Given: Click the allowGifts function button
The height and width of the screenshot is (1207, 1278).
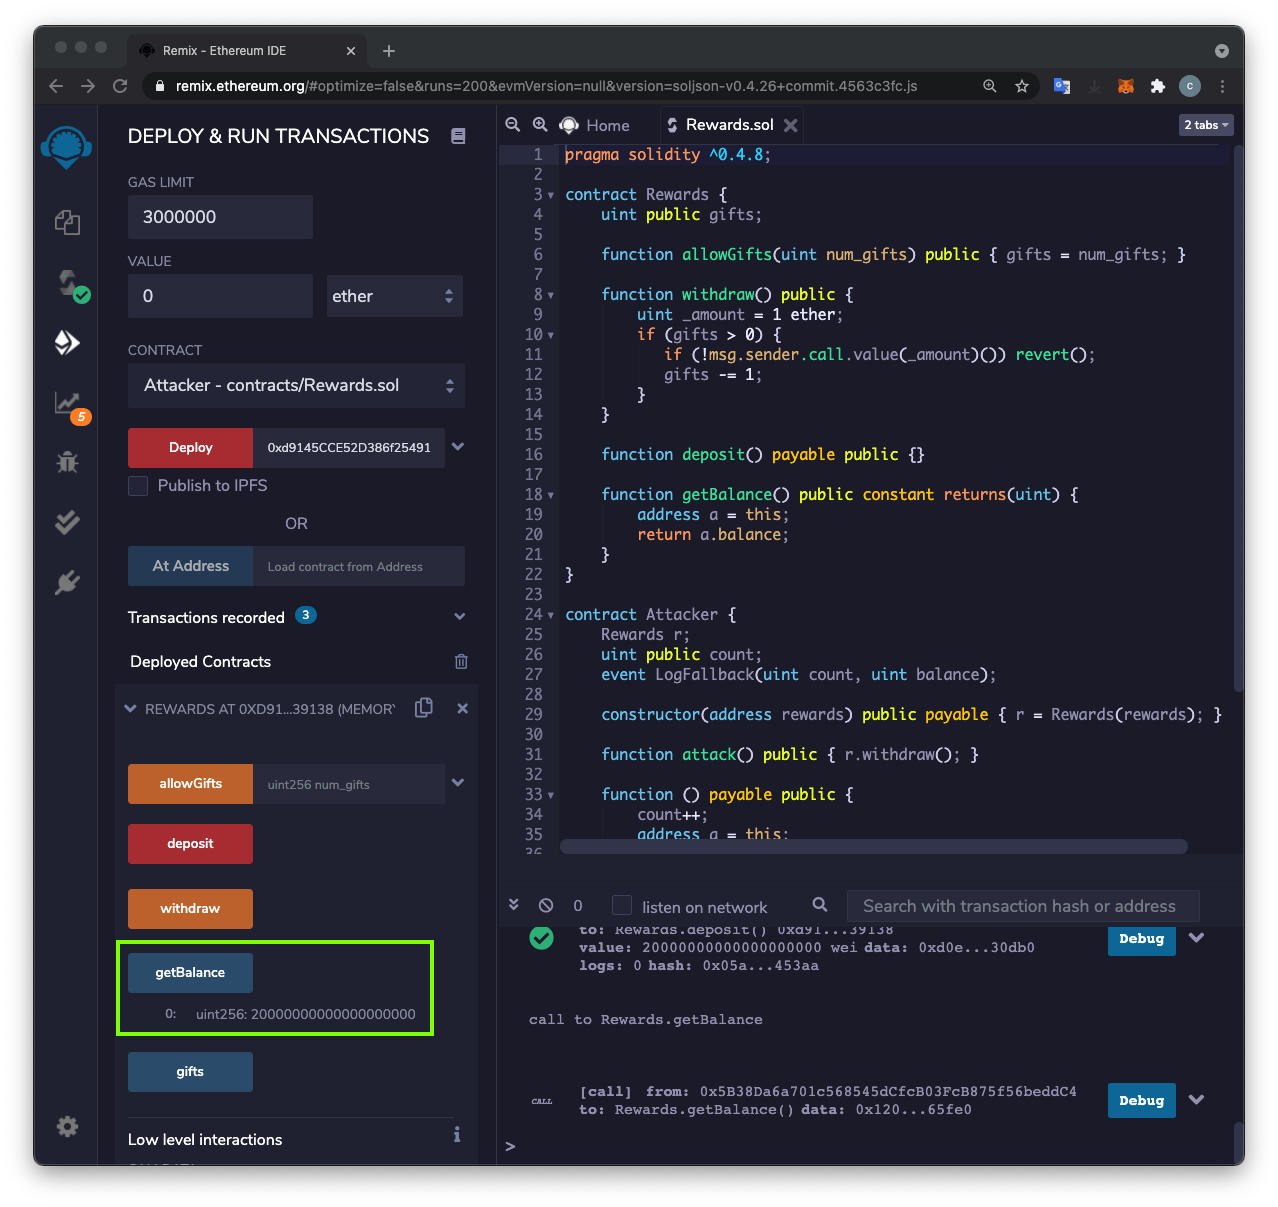Looking at the screenshot, I should point(190,784).
